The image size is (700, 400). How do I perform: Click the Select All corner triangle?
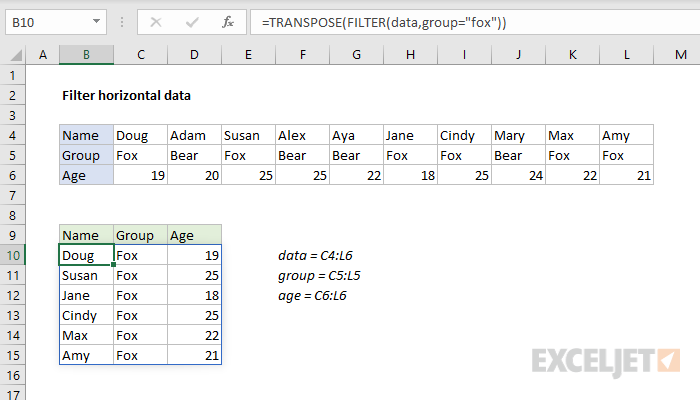tap(16, 55)
